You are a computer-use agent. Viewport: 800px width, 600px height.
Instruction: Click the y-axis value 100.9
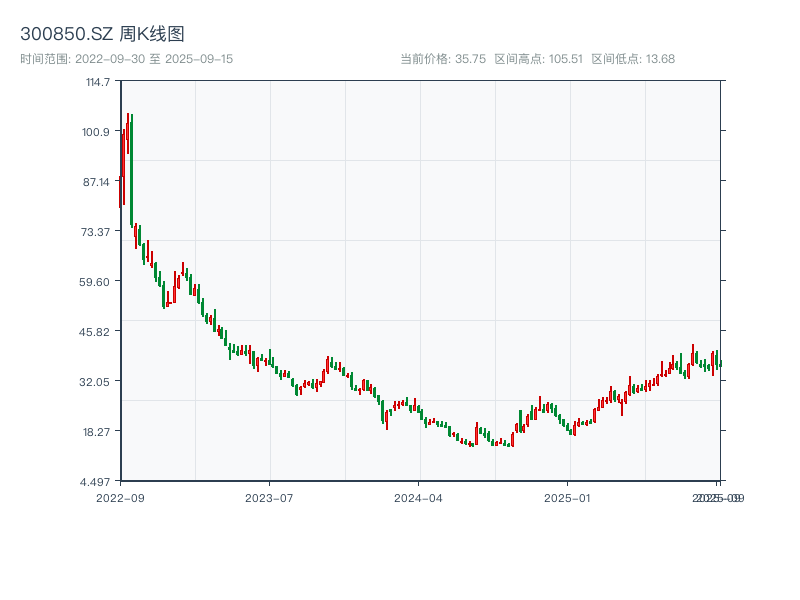click(x=96, y=132)
